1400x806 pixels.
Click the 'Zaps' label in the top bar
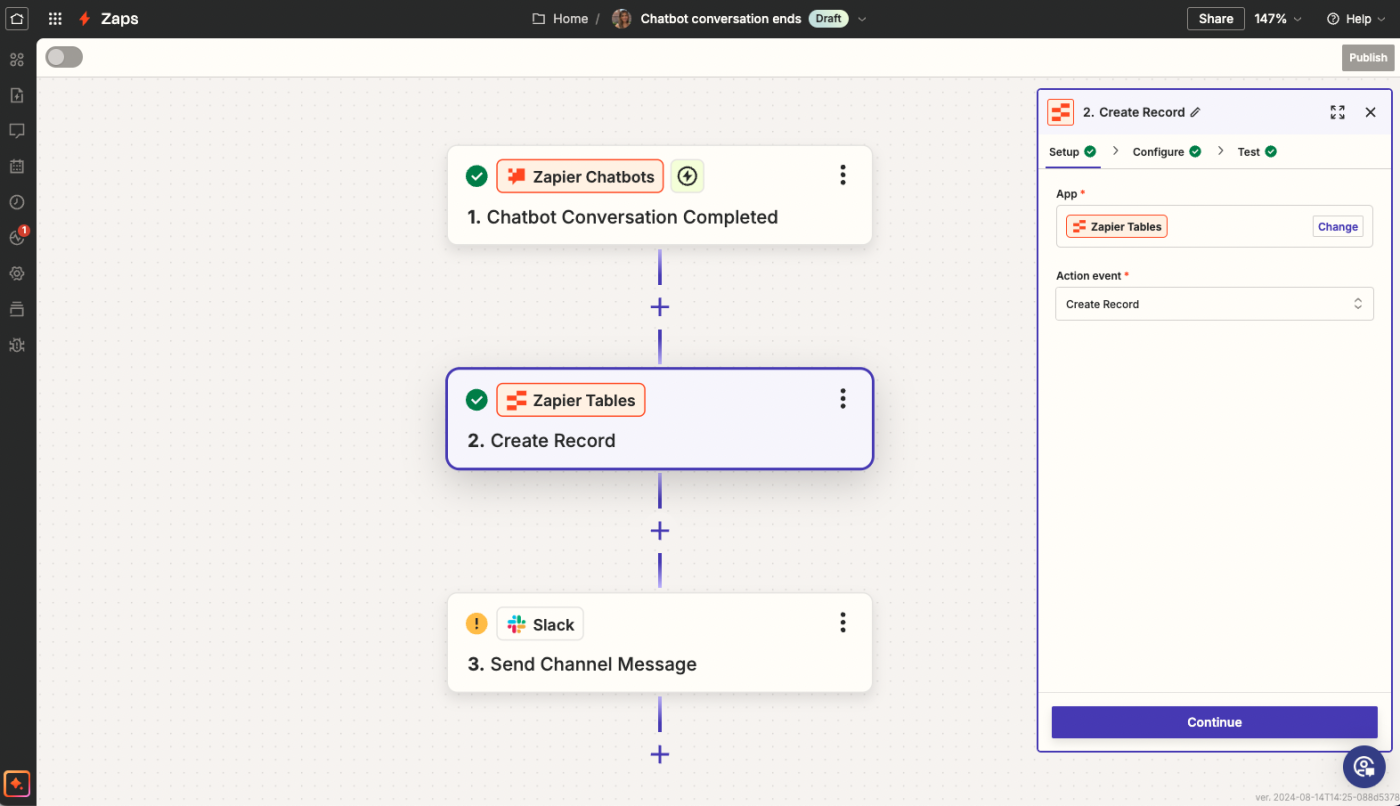tap(120, 19)
